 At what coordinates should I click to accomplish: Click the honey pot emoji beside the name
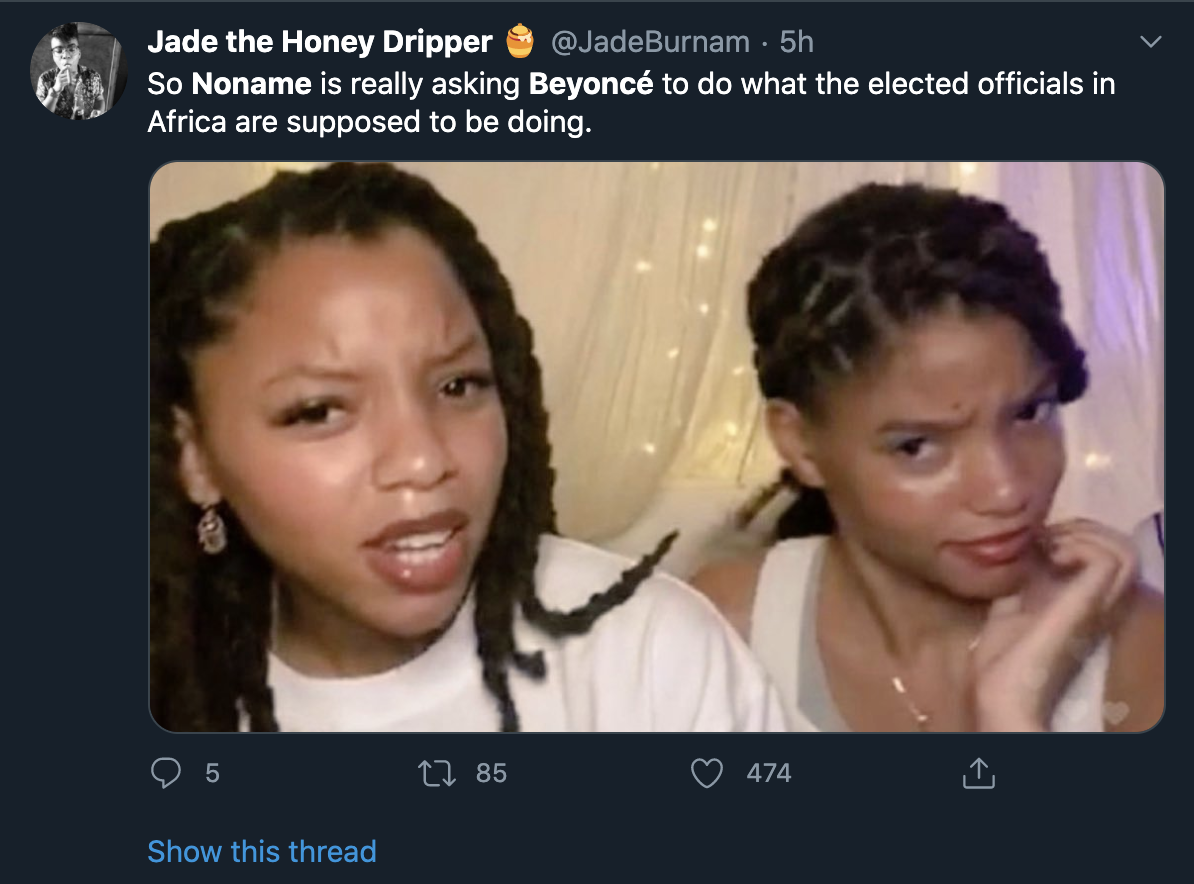coord(519,41)
